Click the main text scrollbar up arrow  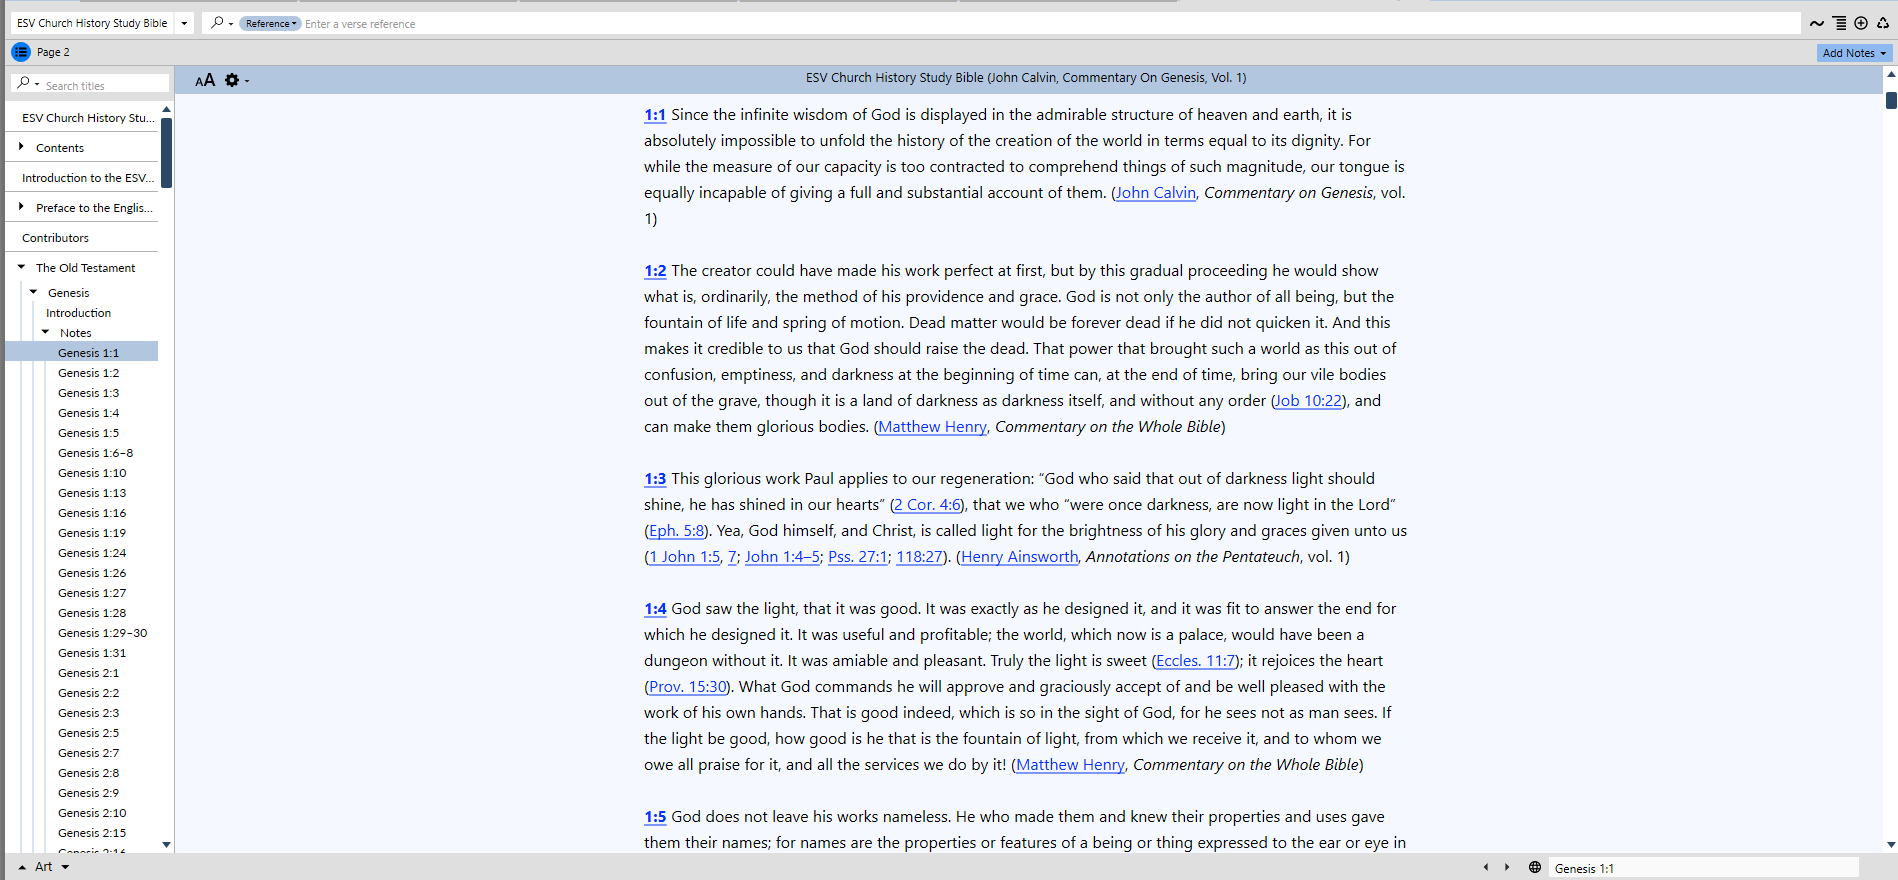tap(1891, 74)
